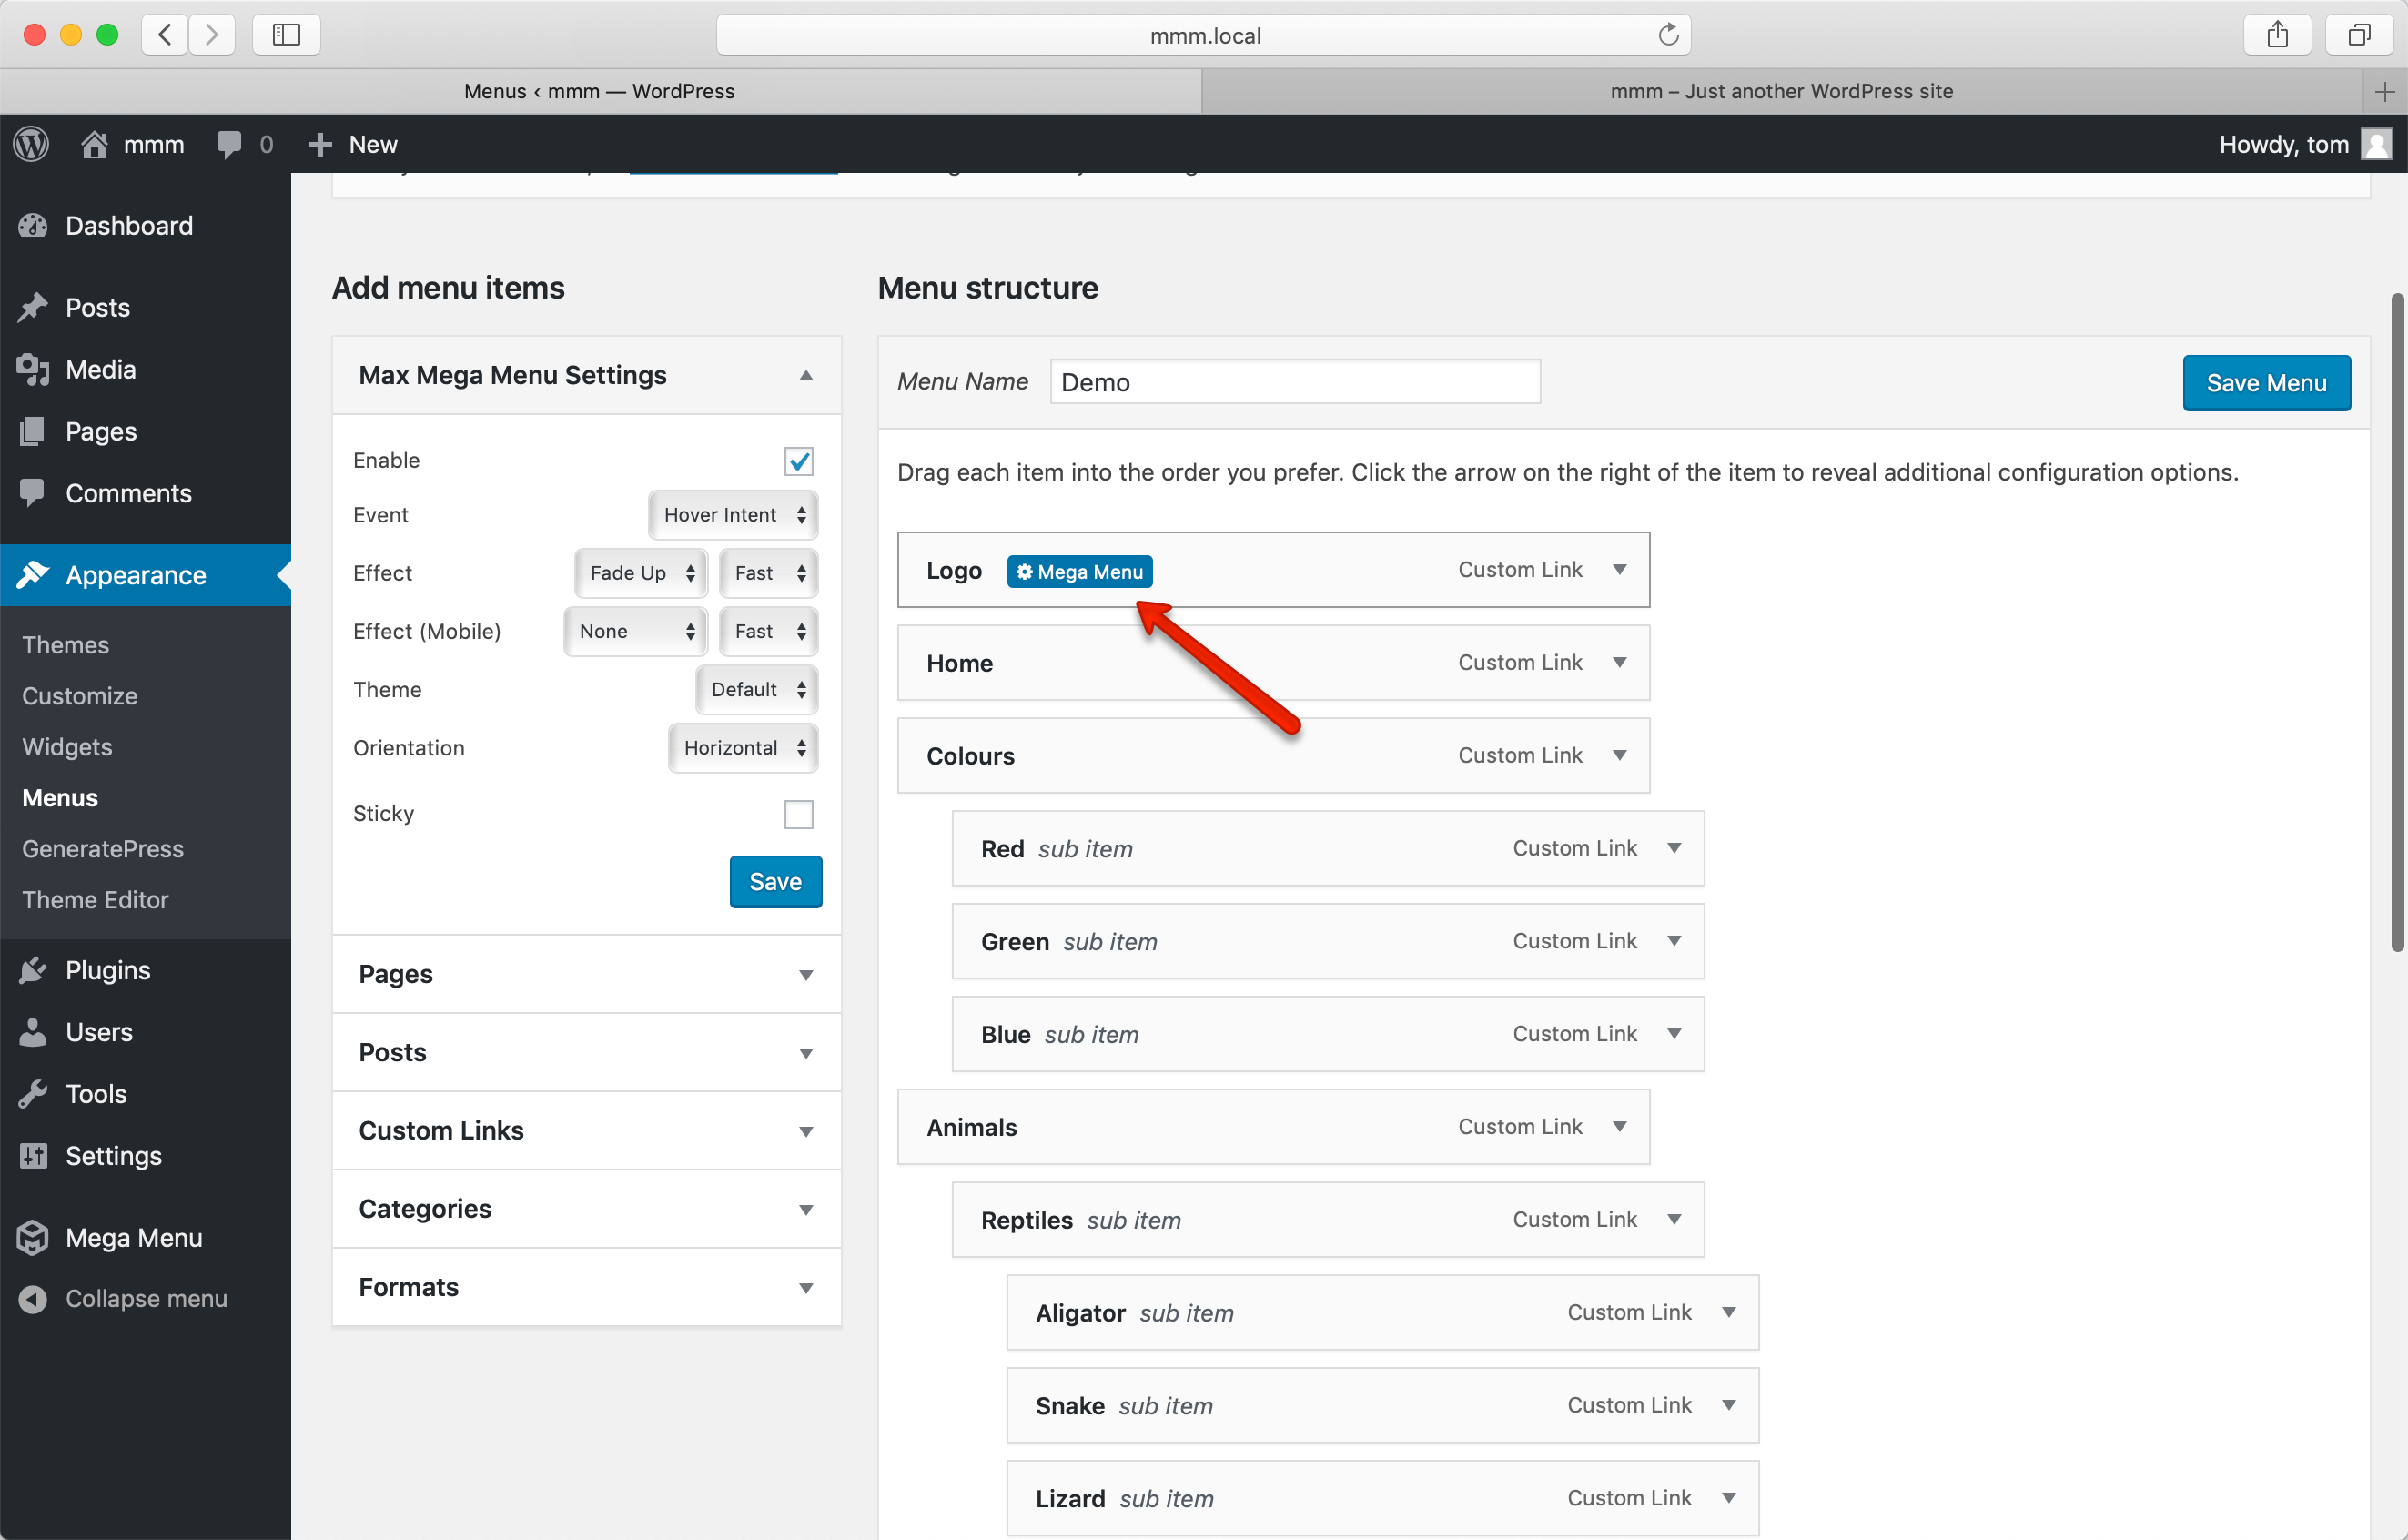
Task: Click the blue Mega Menu badge on Logo
Action: pos(1079,571)
